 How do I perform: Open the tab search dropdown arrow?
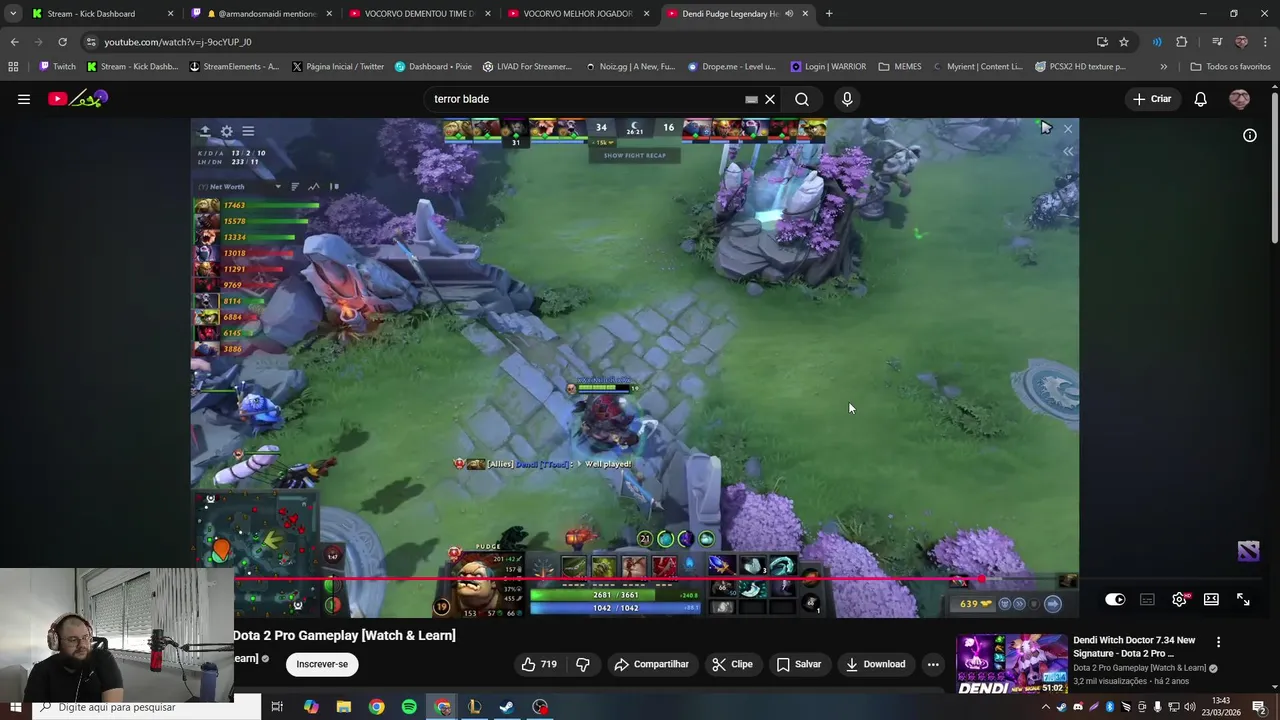(13, 14)
